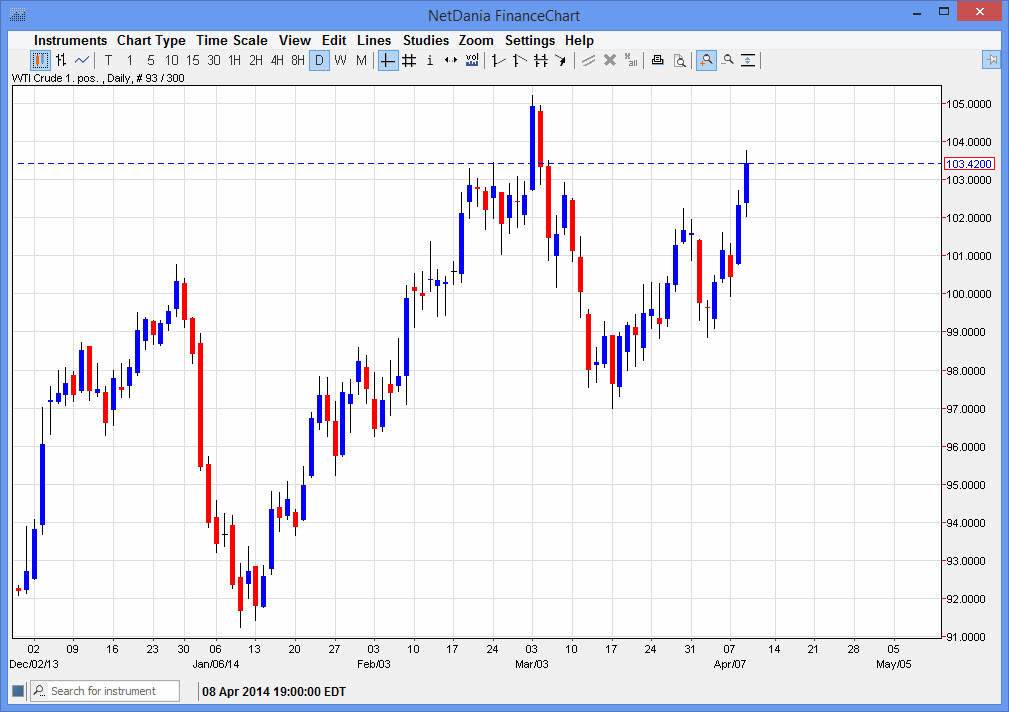The width and height of the screenshot is (1009, 712).
Task: Open the Studies menu
Action: 426,40
